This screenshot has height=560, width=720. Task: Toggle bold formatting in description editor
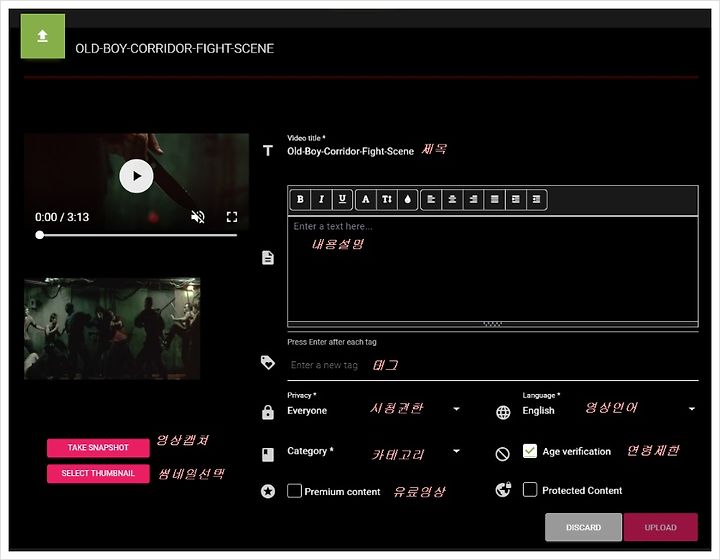point(300,199)
